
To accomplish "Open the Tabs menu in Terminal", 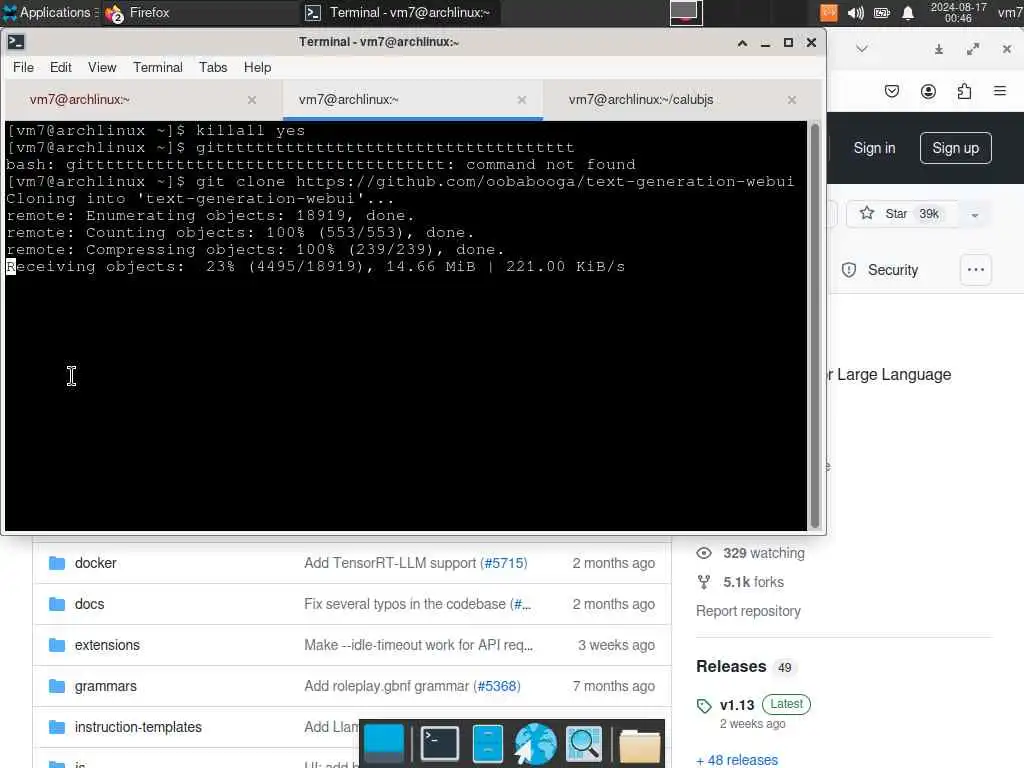I will click(213, 67).
